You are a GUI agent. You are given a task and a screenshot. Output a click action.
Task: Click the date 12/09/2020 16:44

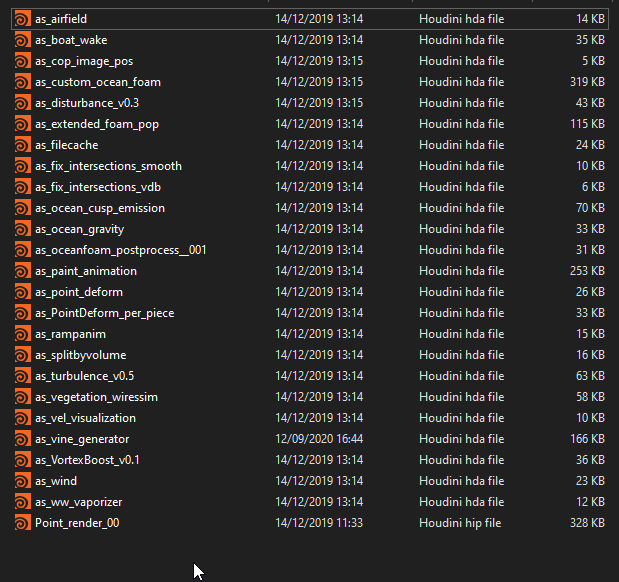click(x=319, y=439)
